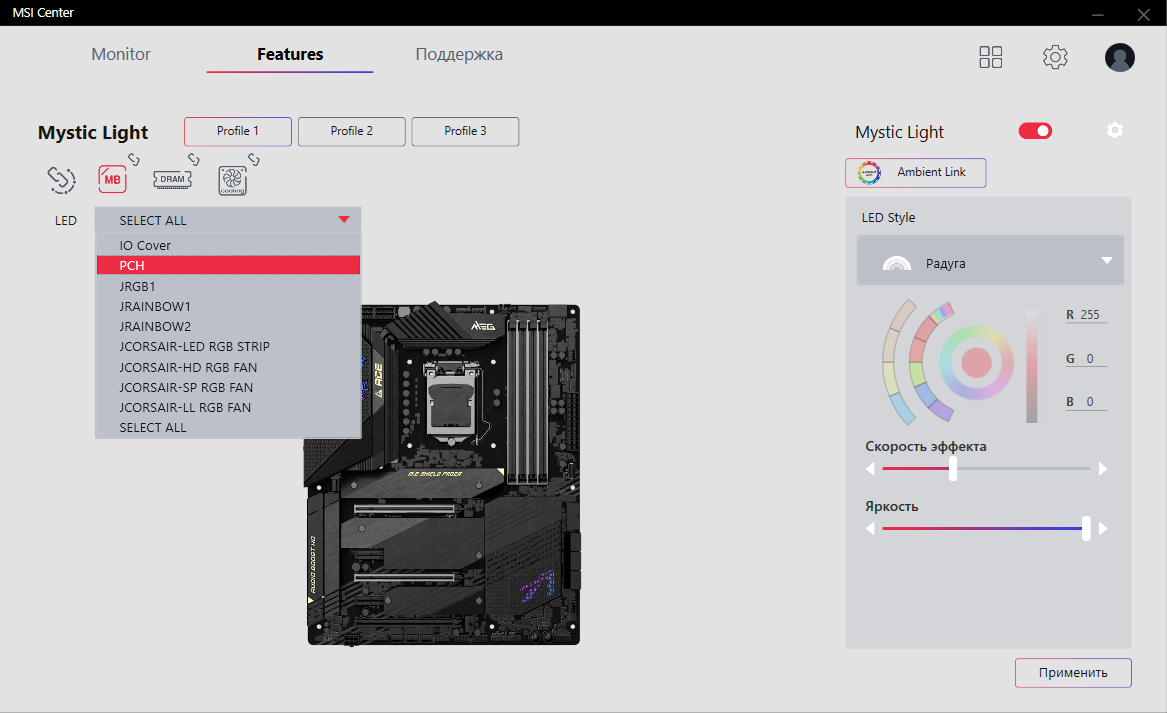Switch to the Поддержка tab

pyautogui.click(x=458, y=54)
